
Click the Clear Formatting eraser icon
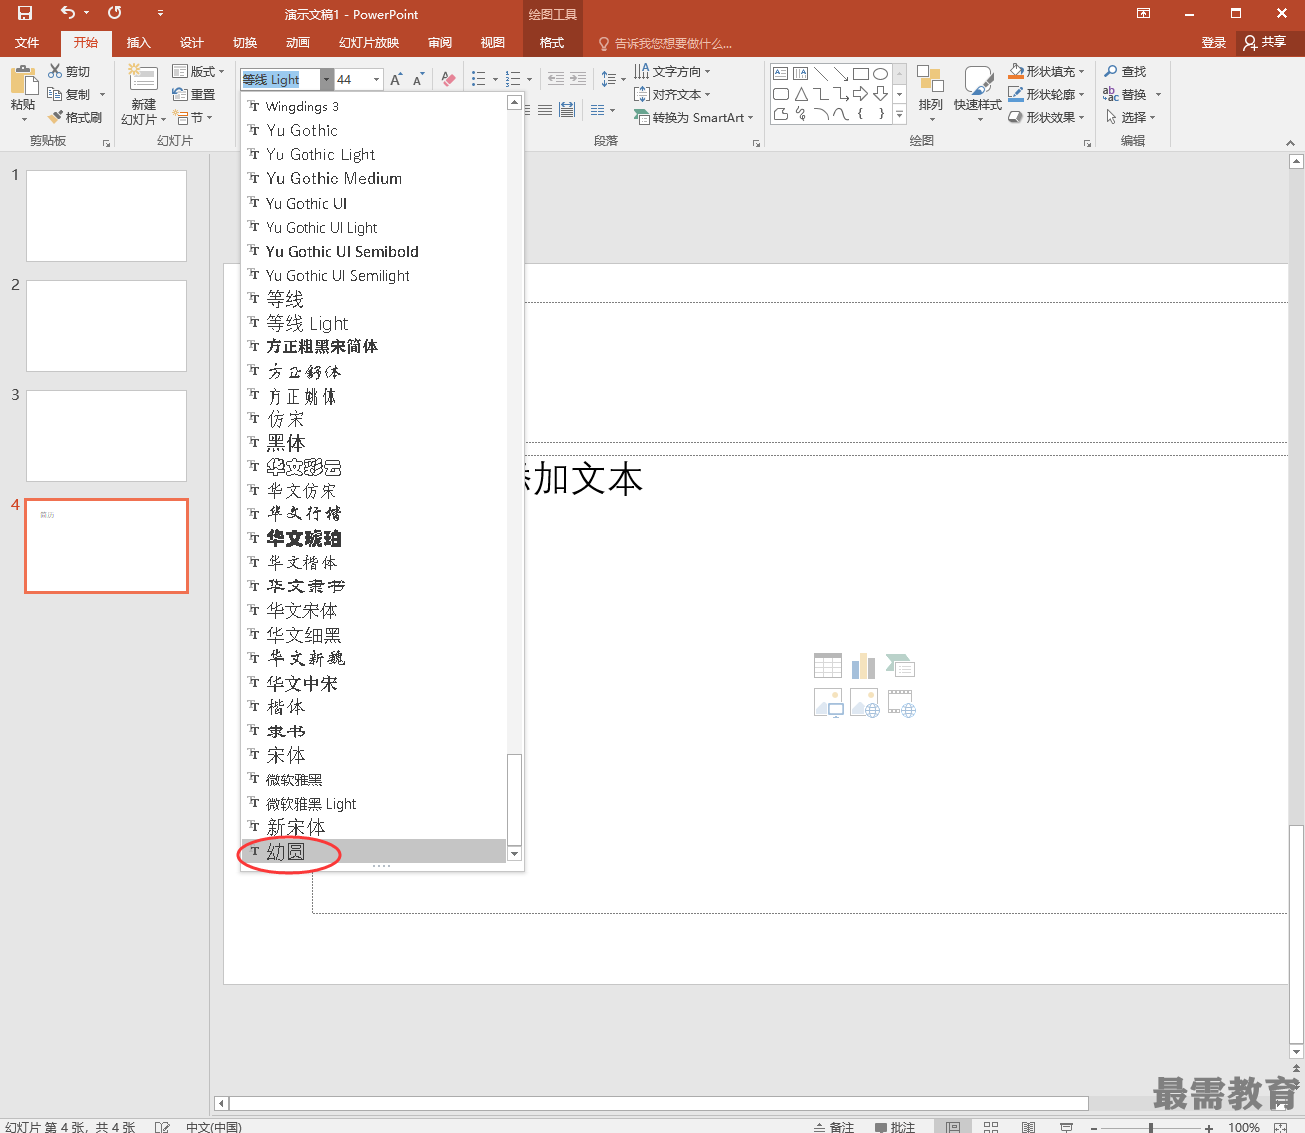(x=448, y=79)
